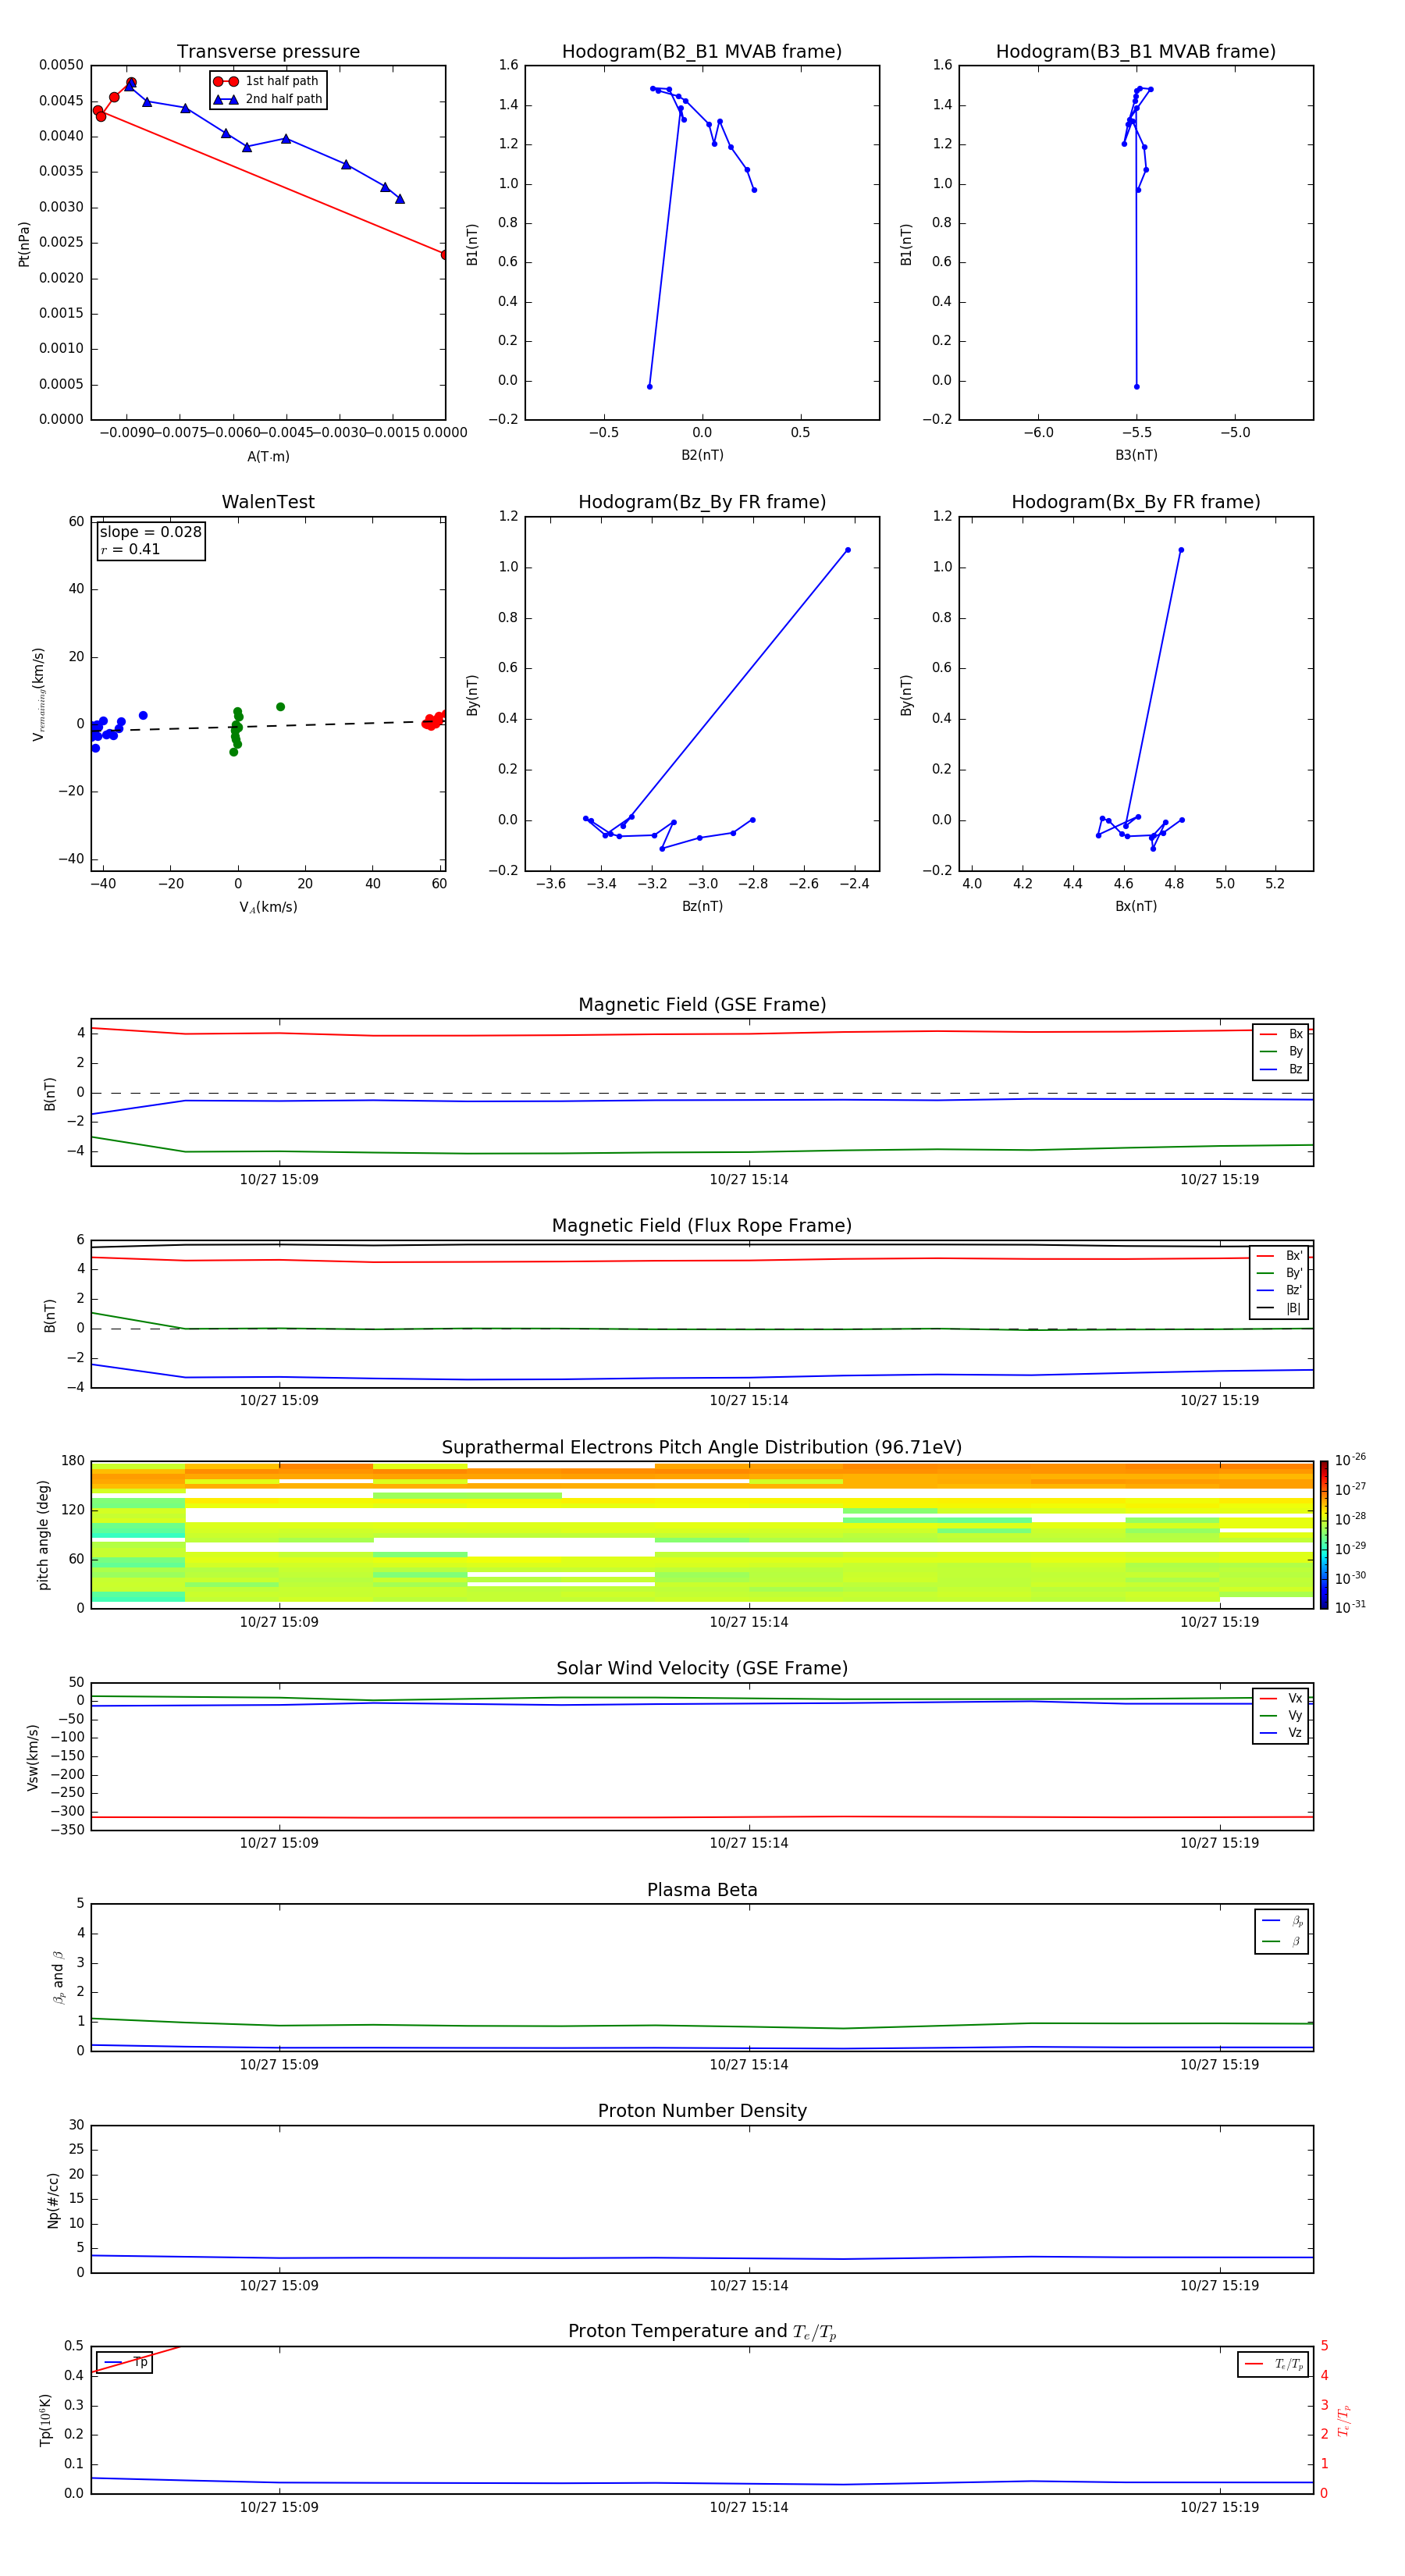
Task: Click the Bx(nT) x-axis label
Action: coord(1136,906)
